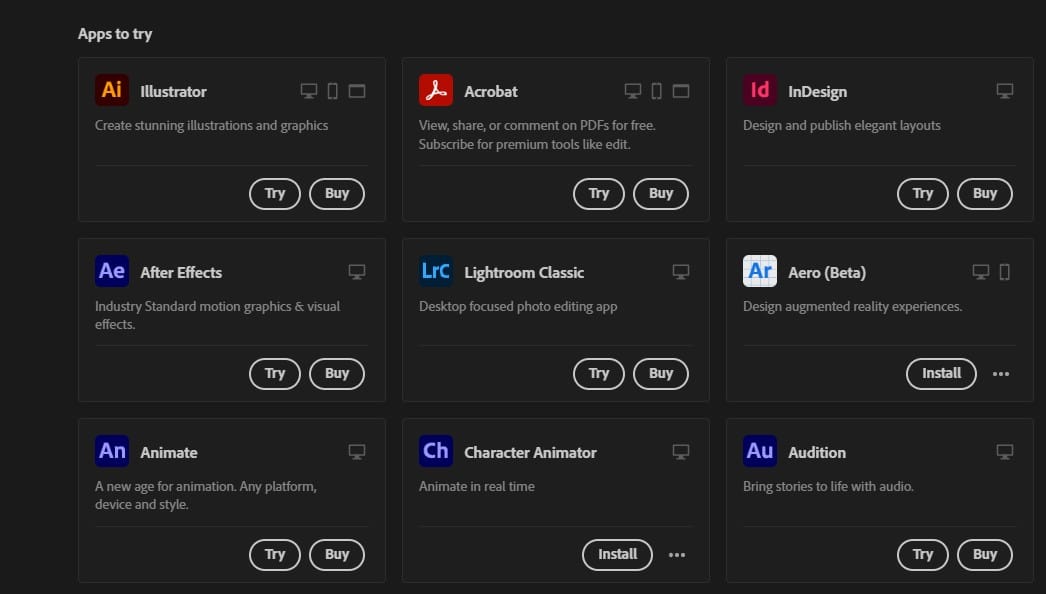Select the After Effects app icon

pyautogui.click(x=111, y=271)
